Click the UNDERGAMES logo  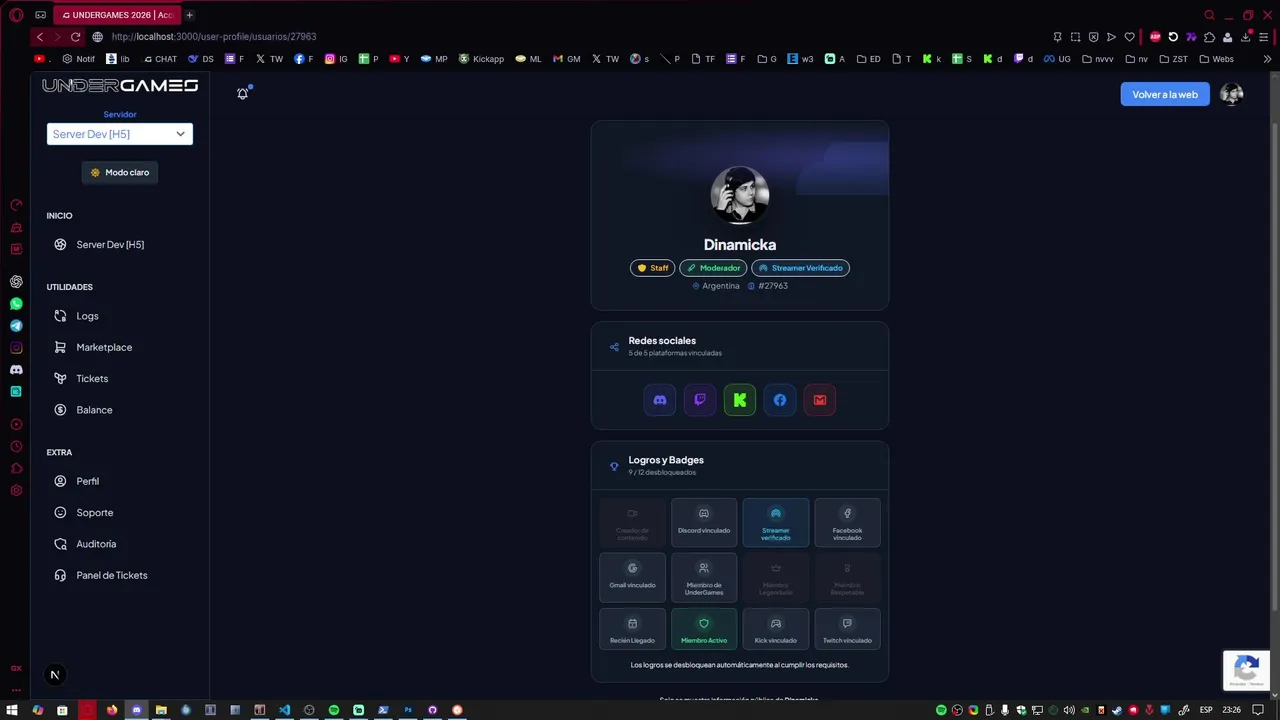[x=120, y=86]
